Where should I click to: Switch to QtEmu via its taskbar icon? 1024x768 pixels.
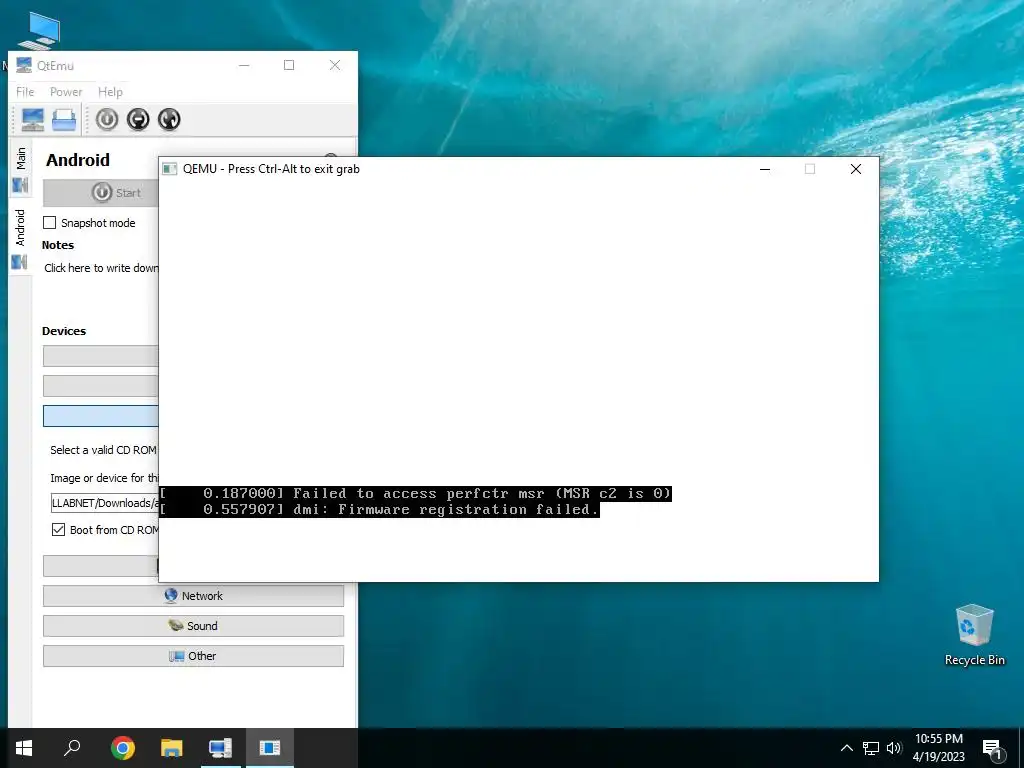tap(220, 748)
